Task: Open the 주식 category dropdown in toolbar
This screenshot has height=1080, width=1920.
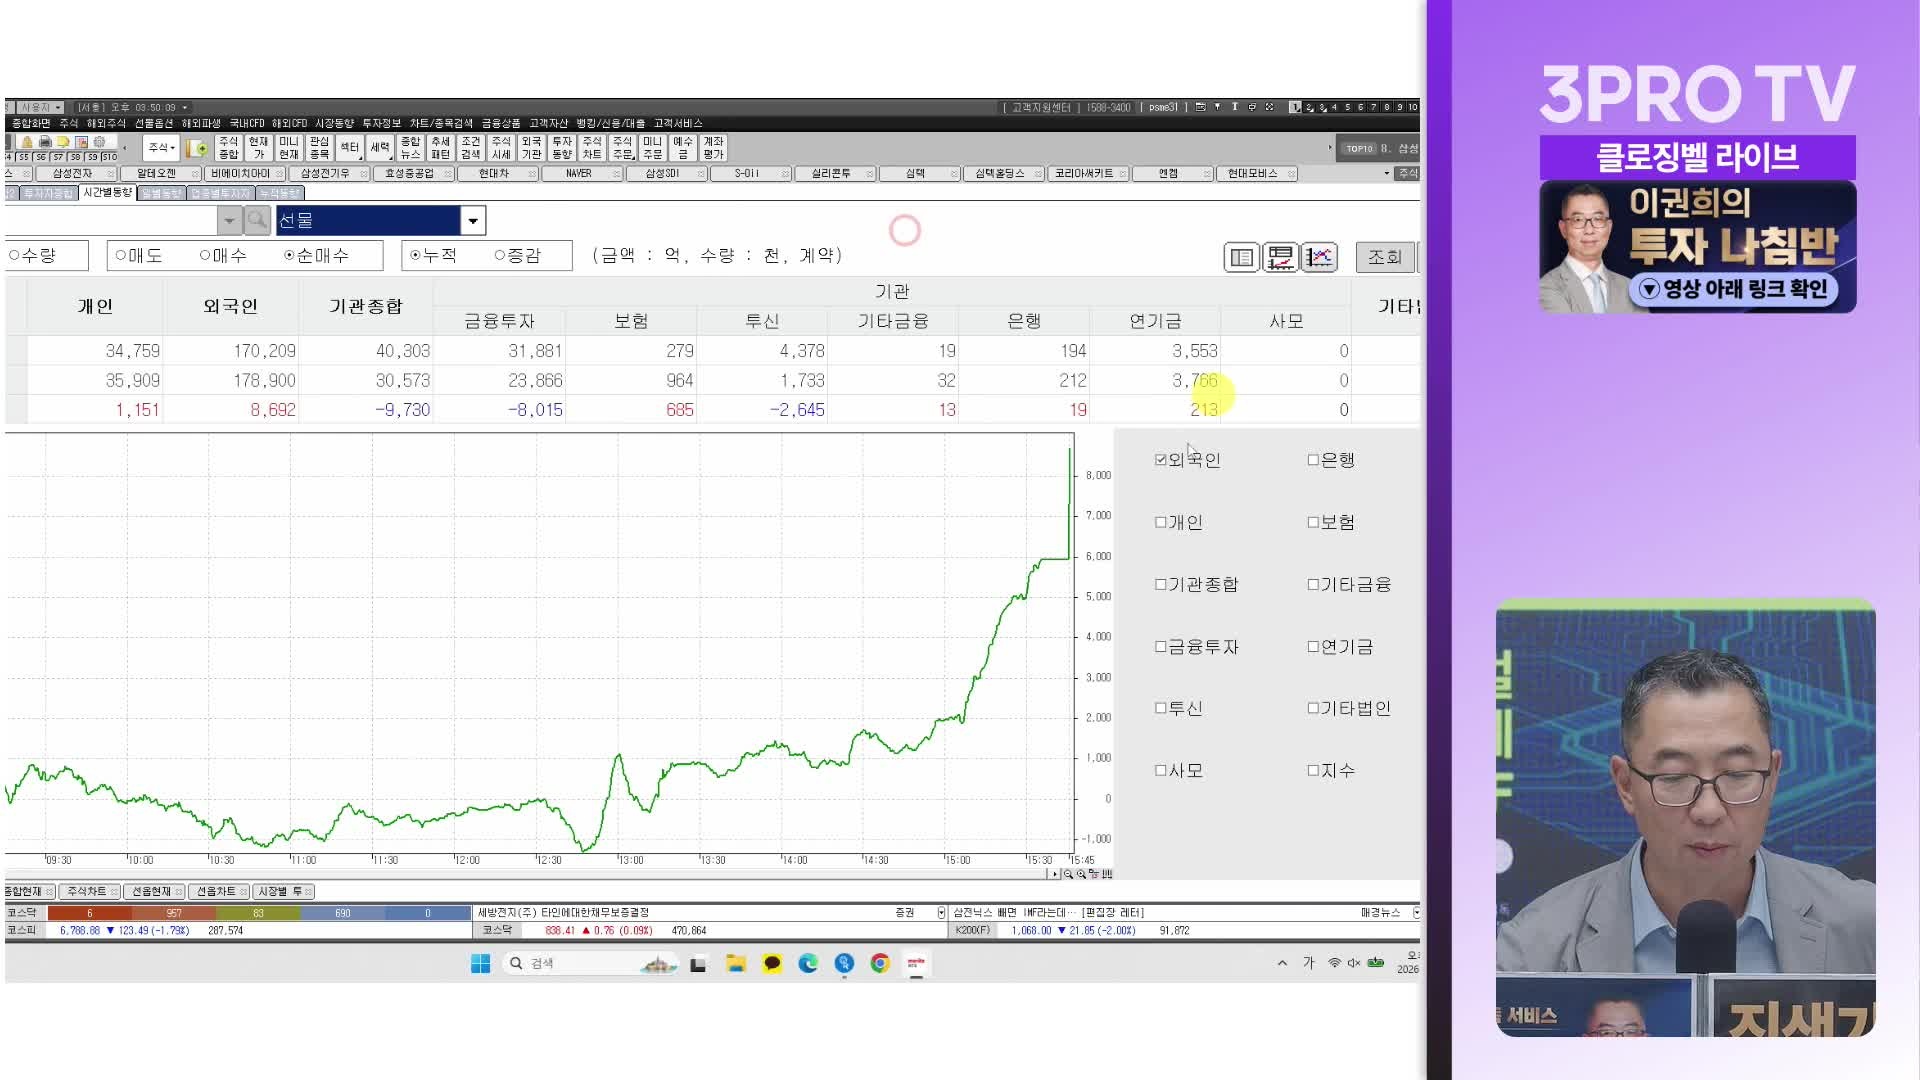Action: point(161,148)
